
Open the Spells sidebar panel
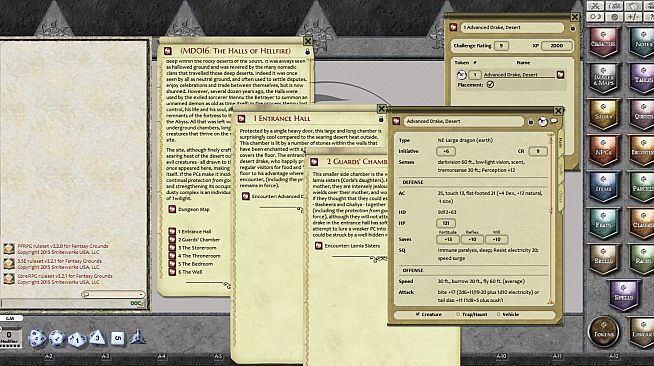tap(624, 295)
